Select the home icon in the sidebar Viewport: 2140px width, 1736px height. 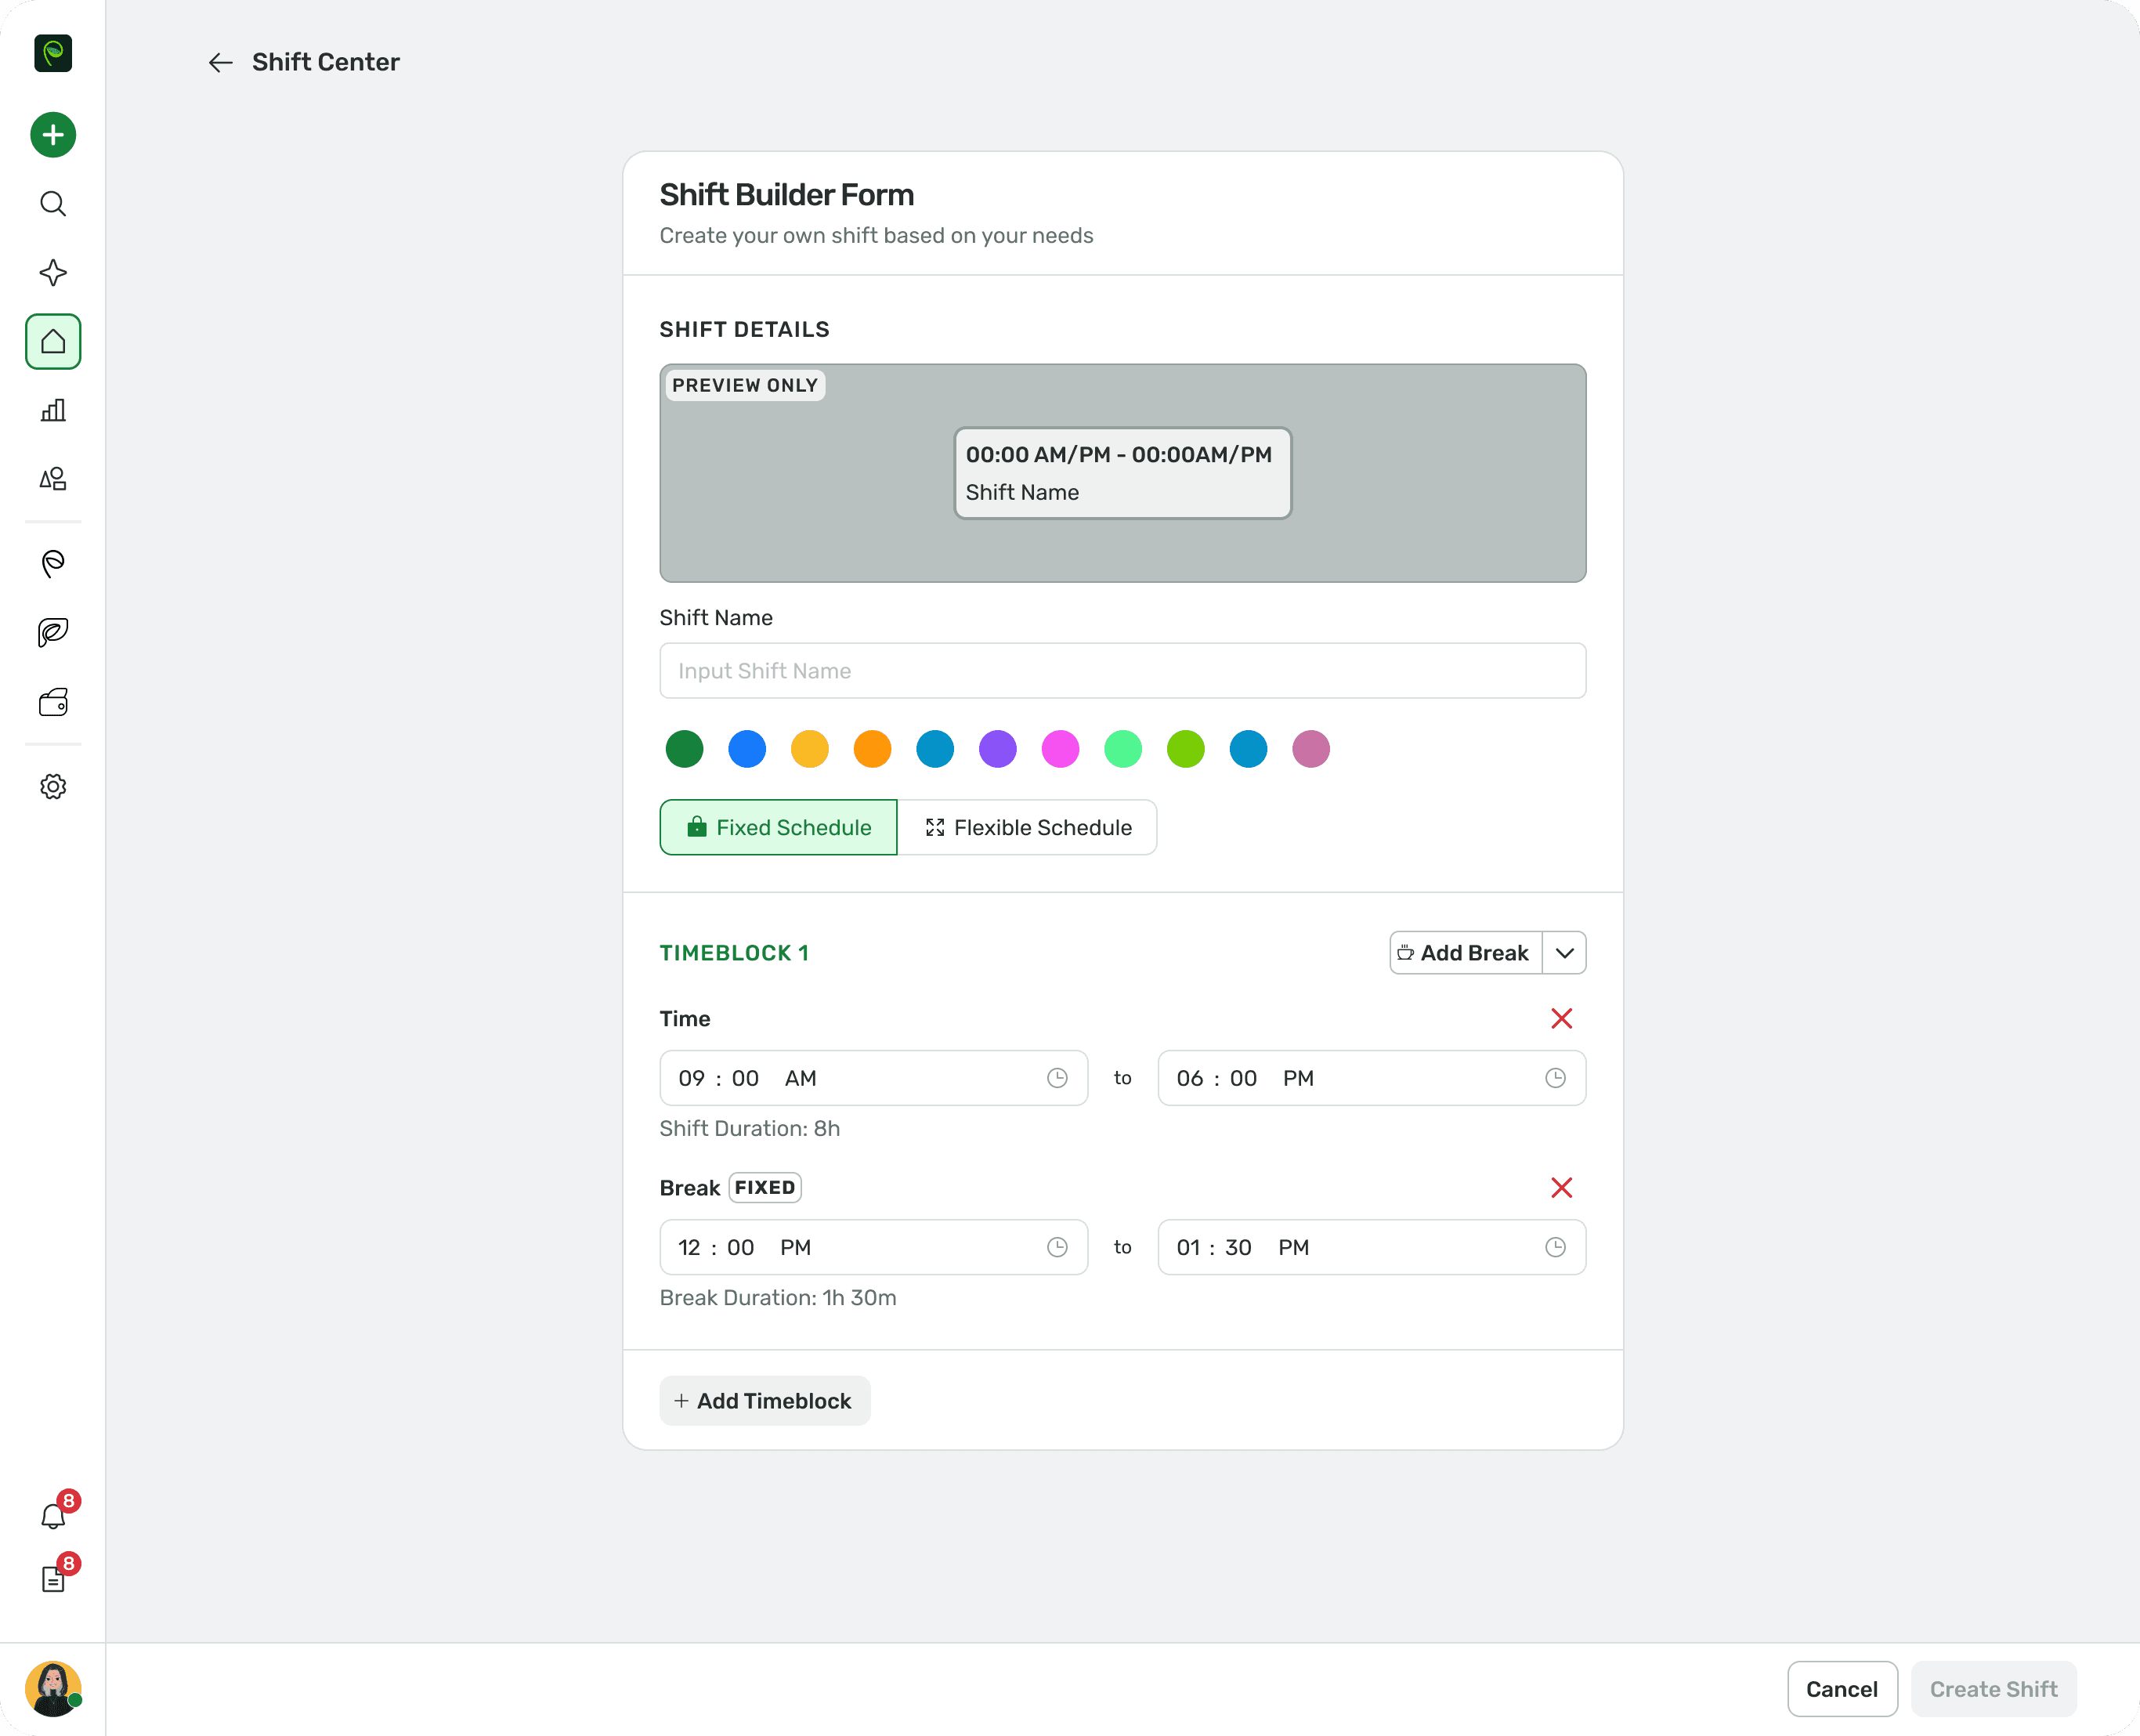(x=52, y=341)
